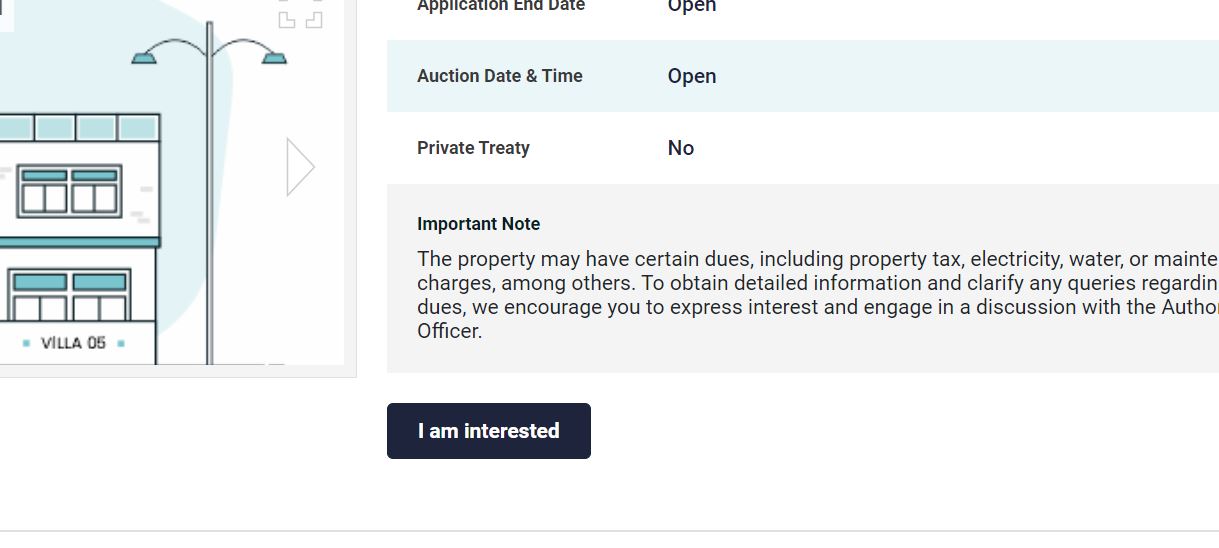Select the Auction Date & Time label
The height and width of the screenshot is (548, 1219).
click(500, 76)
